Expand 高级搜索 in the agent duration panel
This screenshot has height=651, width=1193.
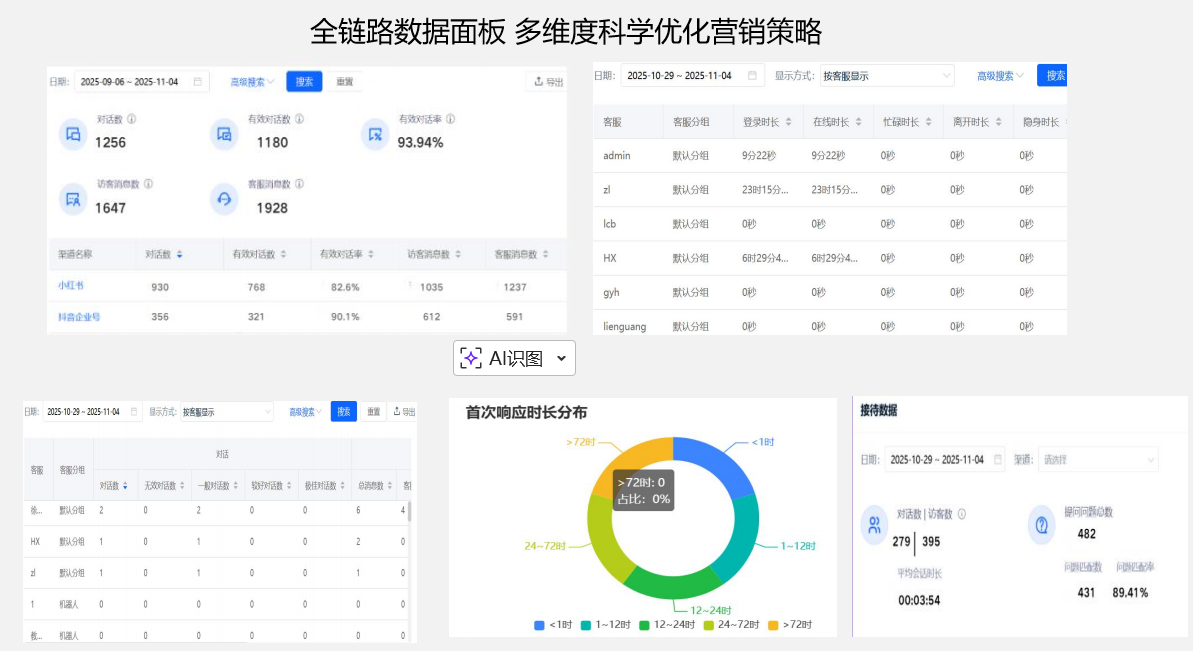pyautogui.click(x=1001, y=75)
